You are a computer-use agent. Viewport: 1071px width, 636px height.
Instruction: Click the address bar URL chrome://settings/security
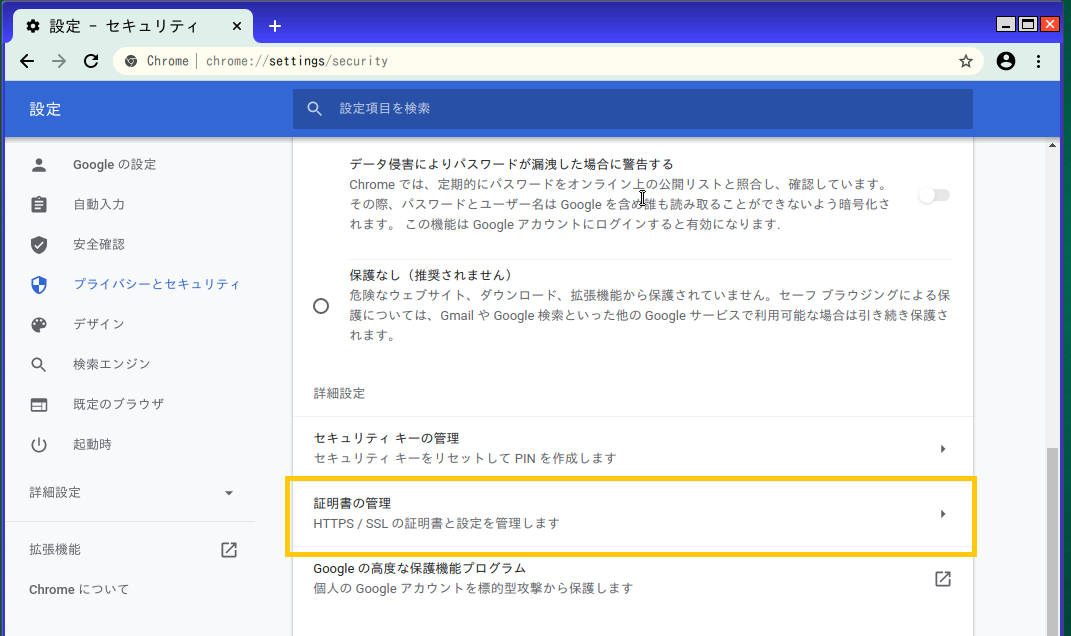296,61
